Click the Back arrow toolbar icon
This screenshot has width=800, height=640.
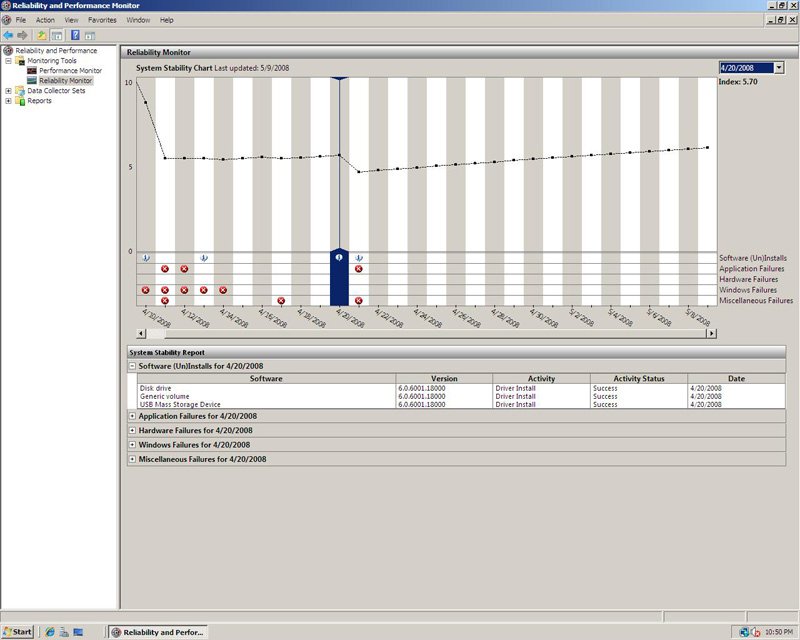[x=8, y=35]
